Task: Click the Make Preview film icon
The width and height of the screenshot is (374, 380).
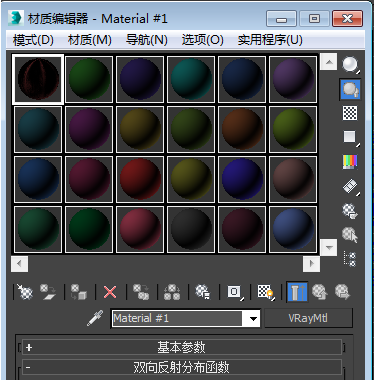Action: pos(350,186)
